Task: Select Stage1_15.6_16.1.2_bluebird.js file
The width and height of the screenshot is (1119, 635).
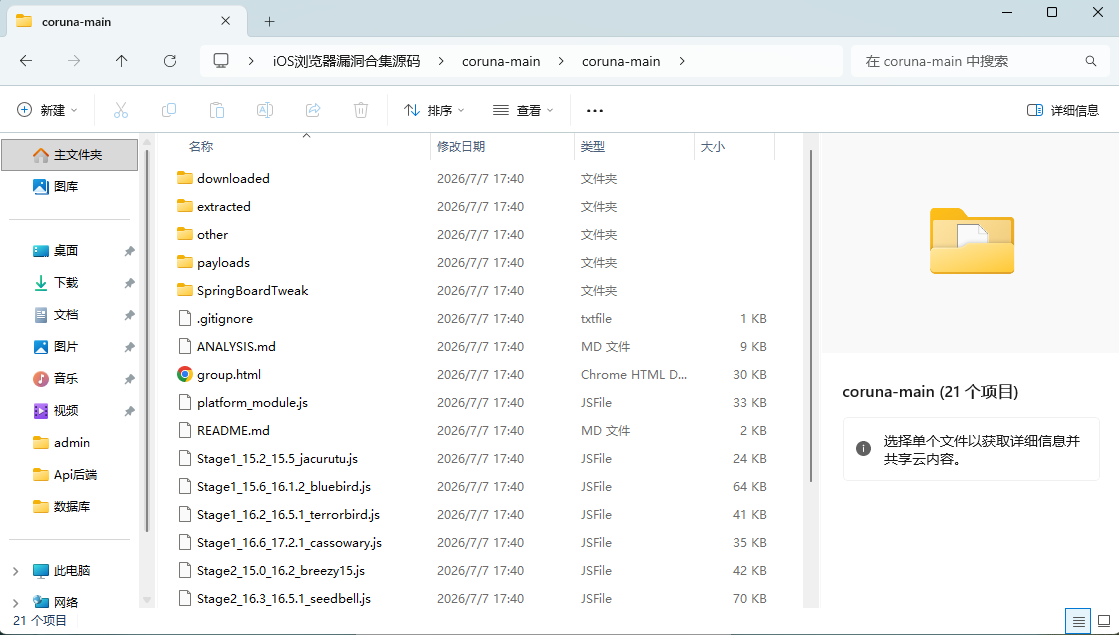Action: click(x=284, y=487)
